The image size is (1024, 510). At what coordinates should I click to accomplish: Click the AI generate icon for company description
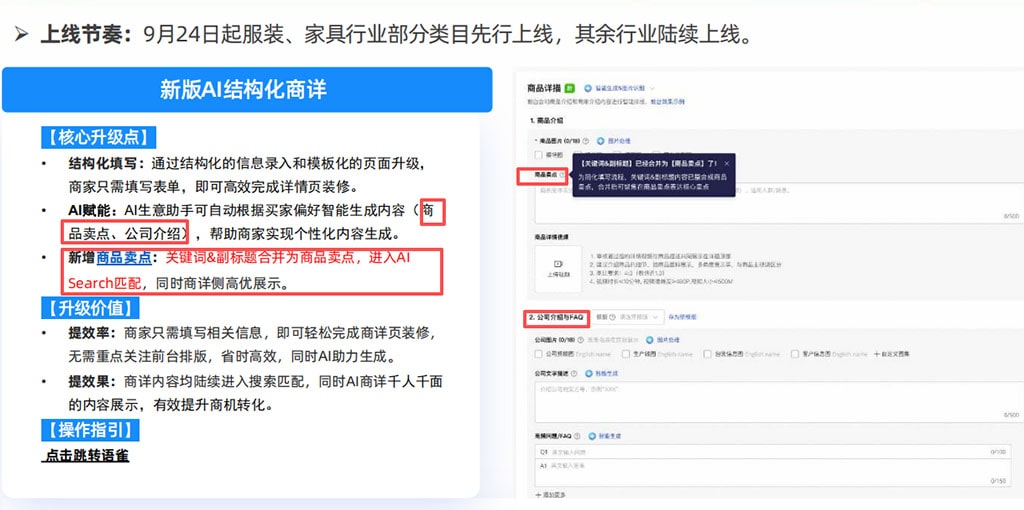coord(588,374)
